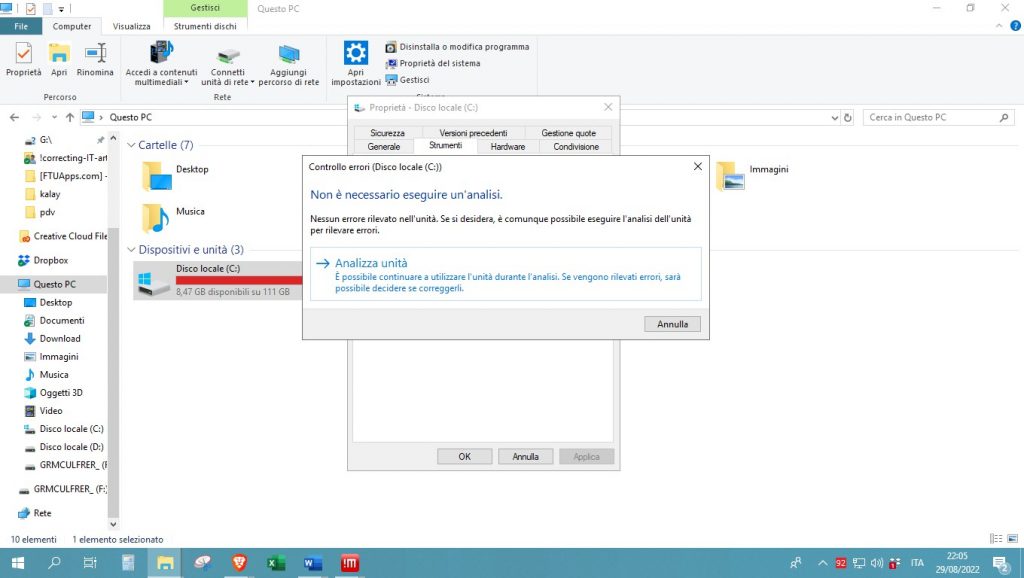This screenshot has height=578, width=1024.
Task: Click OK in the properties dialog
Action: pos(464,457)
